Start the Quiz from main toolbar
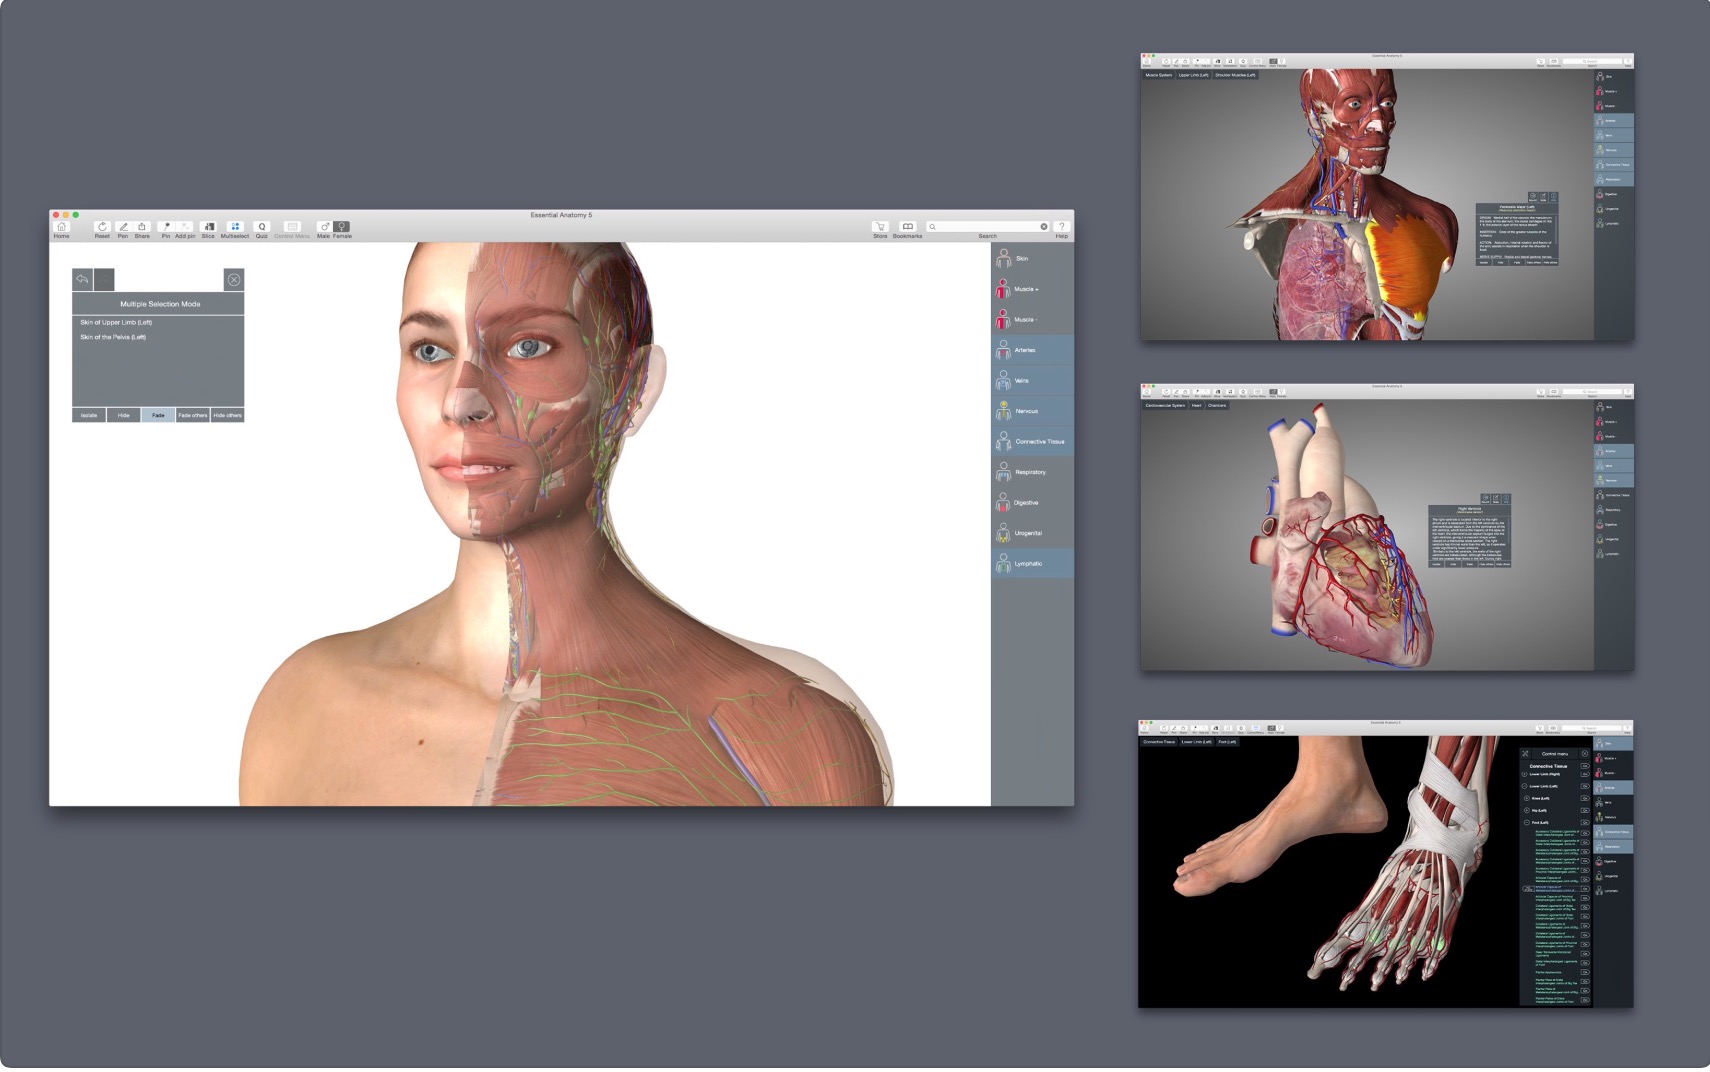The height and width of the screenshot is (1072, 1710). [262, 229]
